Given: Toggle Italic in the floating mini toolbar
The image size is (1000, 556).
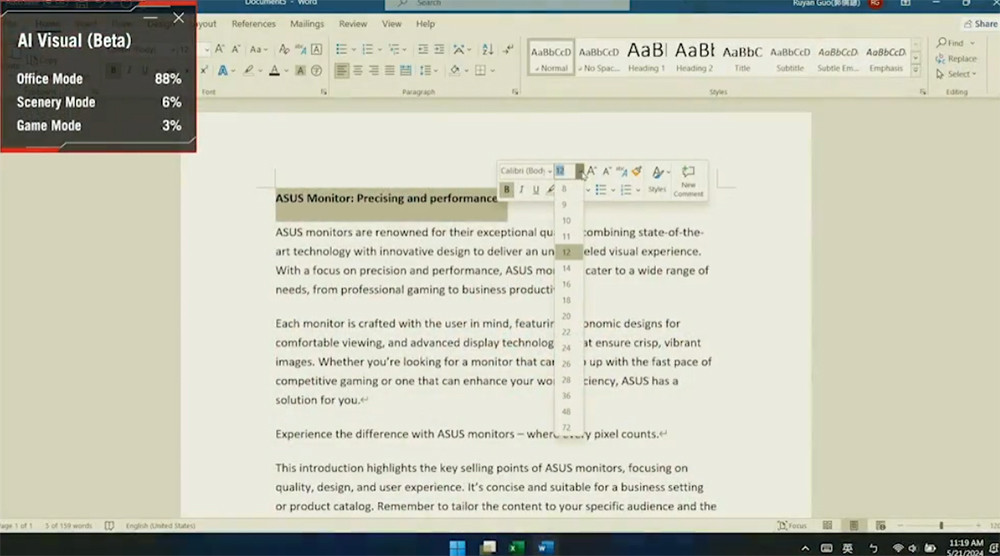Looking at the screenshot, I should 521,190.
